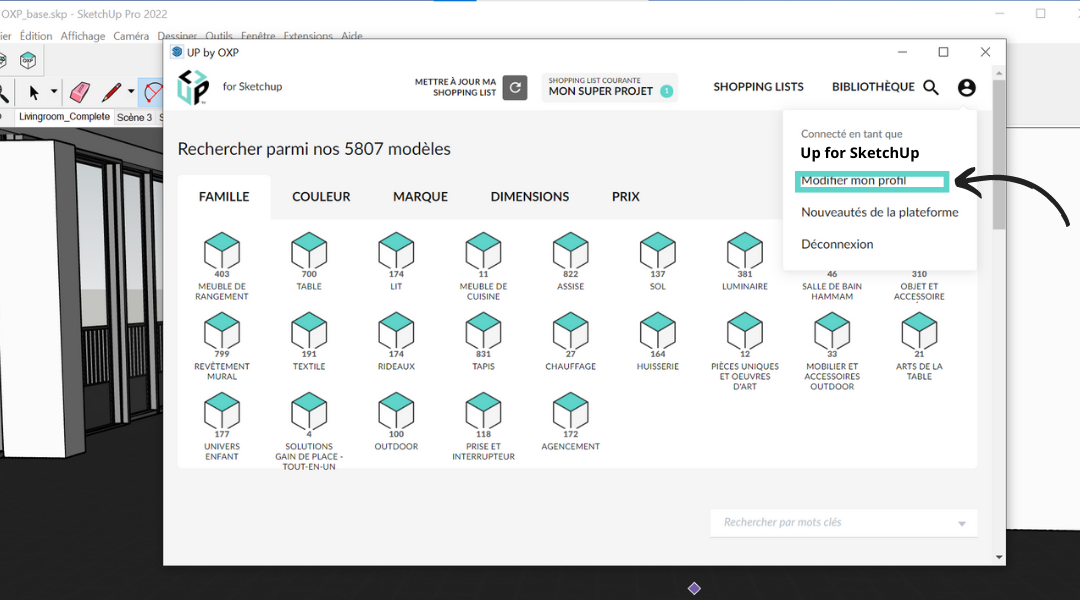This screenshot has height=600, width=1080.
Task: Open the Édition menu in SketchUp
Action: point(36,36)
